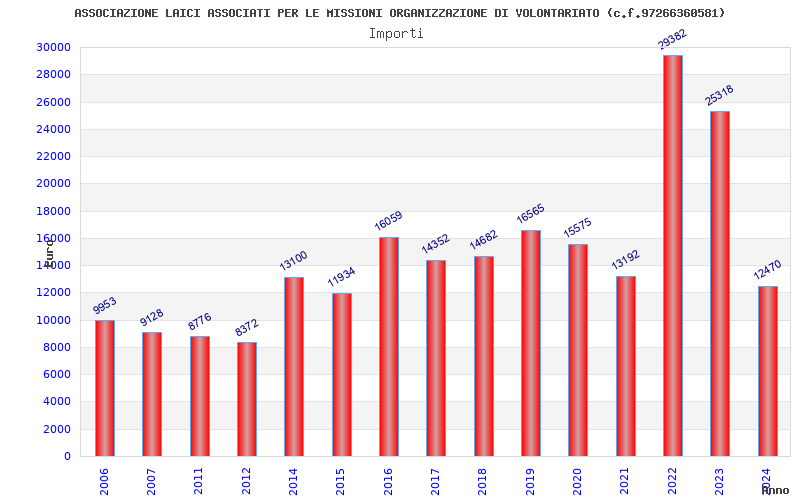
Task: Click the x-axis year label 2007
Action: [152, 482]
